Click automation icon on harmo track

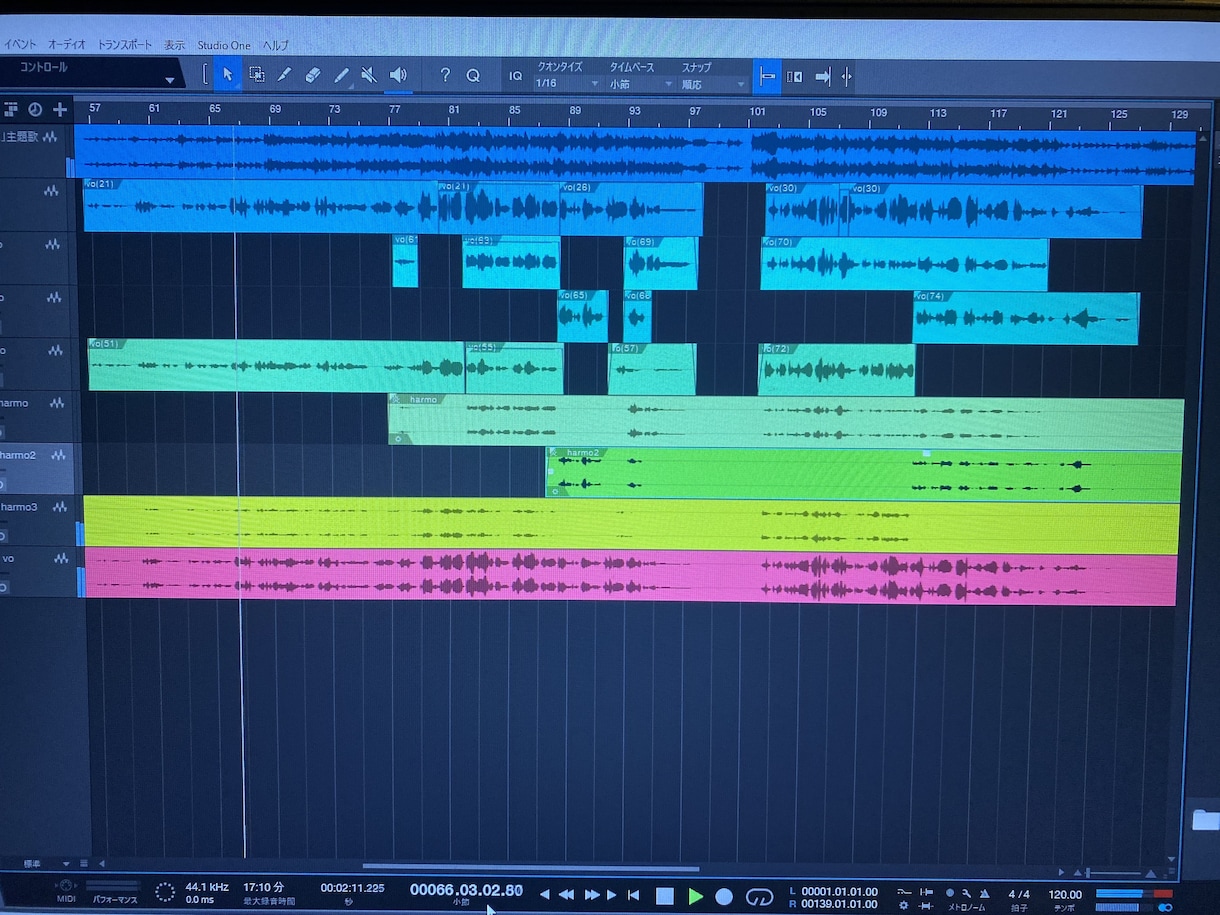58,403
